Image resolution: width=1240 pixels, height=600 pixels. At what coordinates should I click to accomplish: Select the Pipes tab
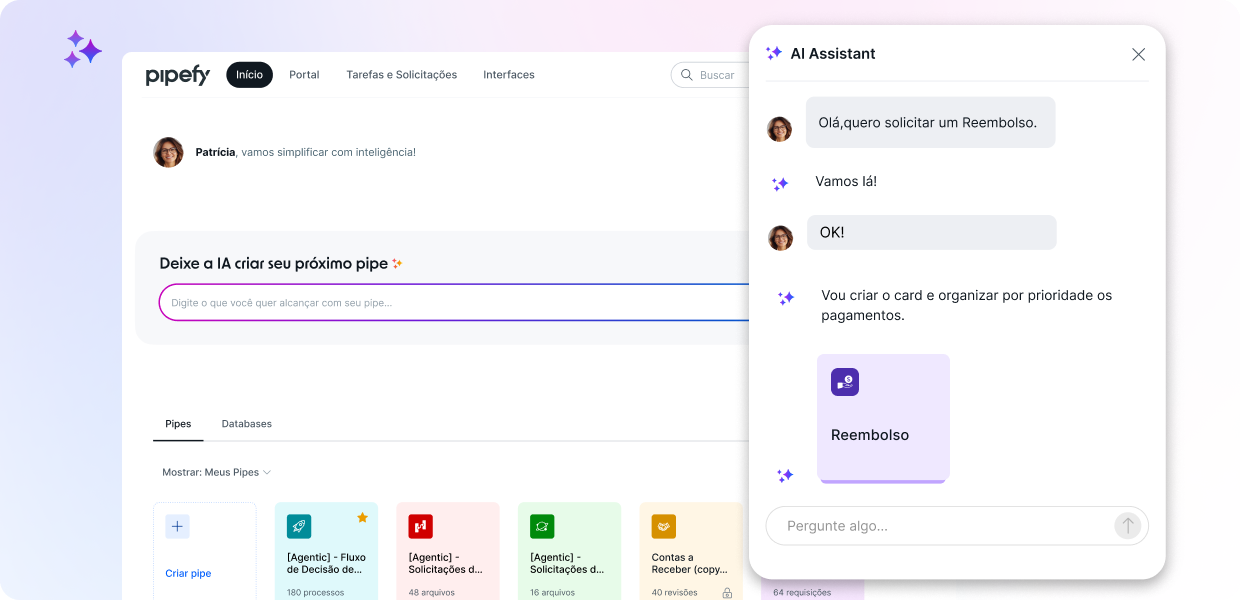tap(178, 424)
